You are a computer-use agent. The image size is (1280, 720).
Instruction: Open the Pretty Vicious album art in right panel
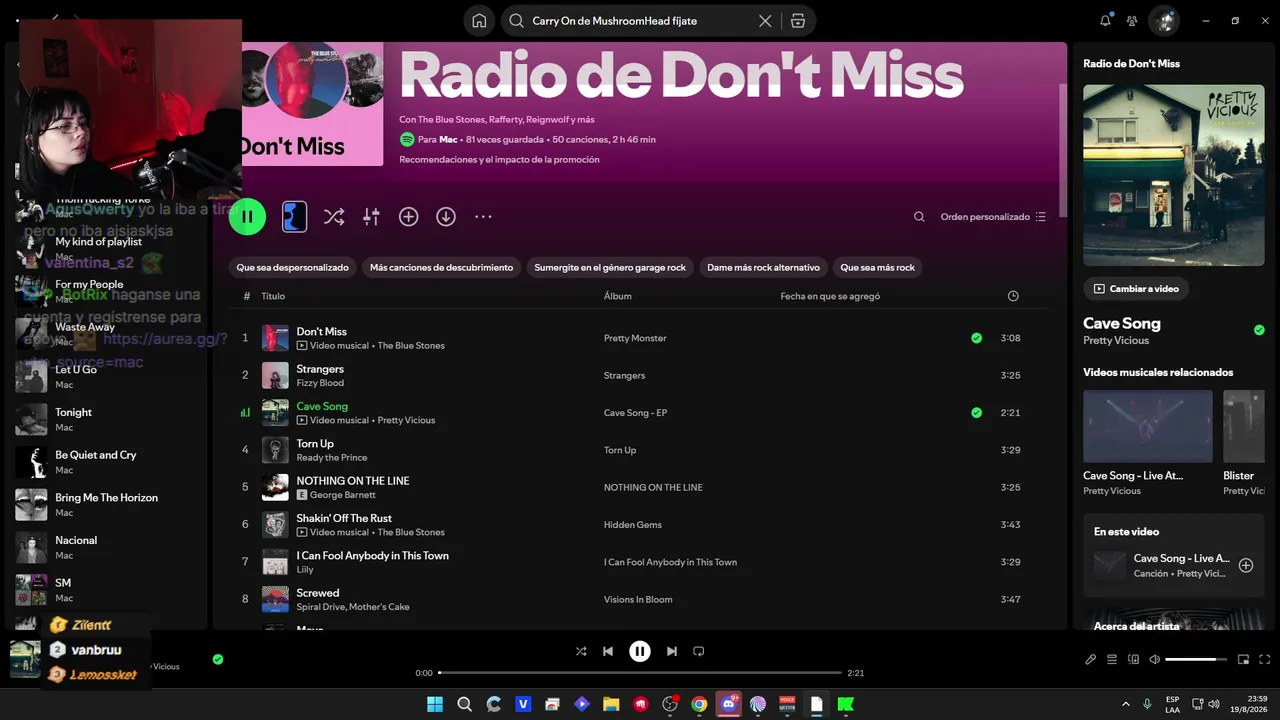1173,175
